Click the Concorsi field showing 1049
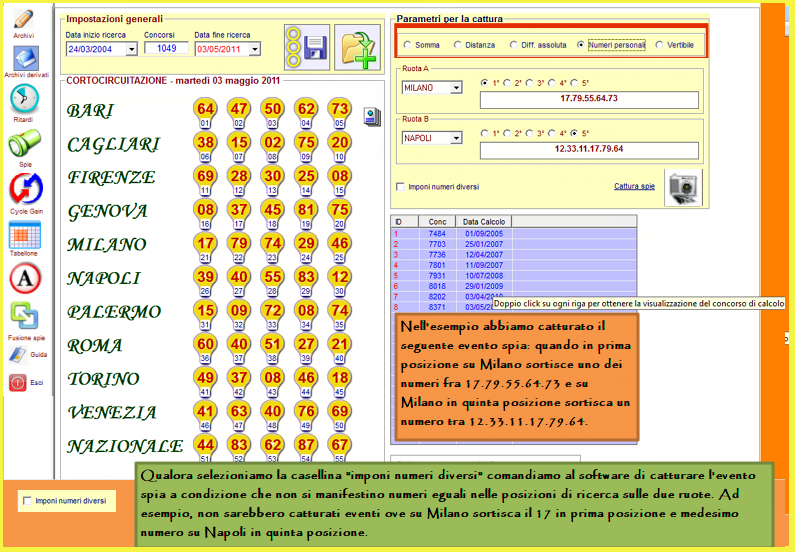795x552 pixels. click(166, 49)
